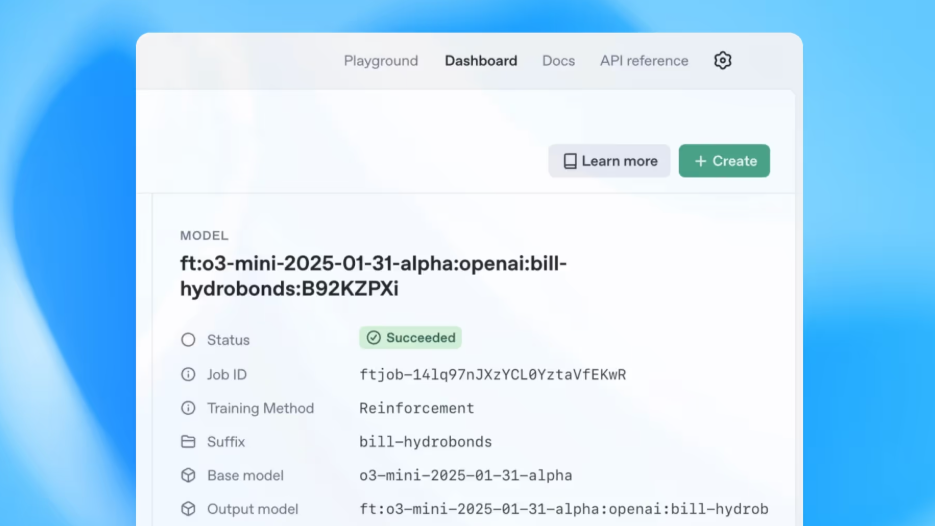Open the API reference tab

[644, 61]
